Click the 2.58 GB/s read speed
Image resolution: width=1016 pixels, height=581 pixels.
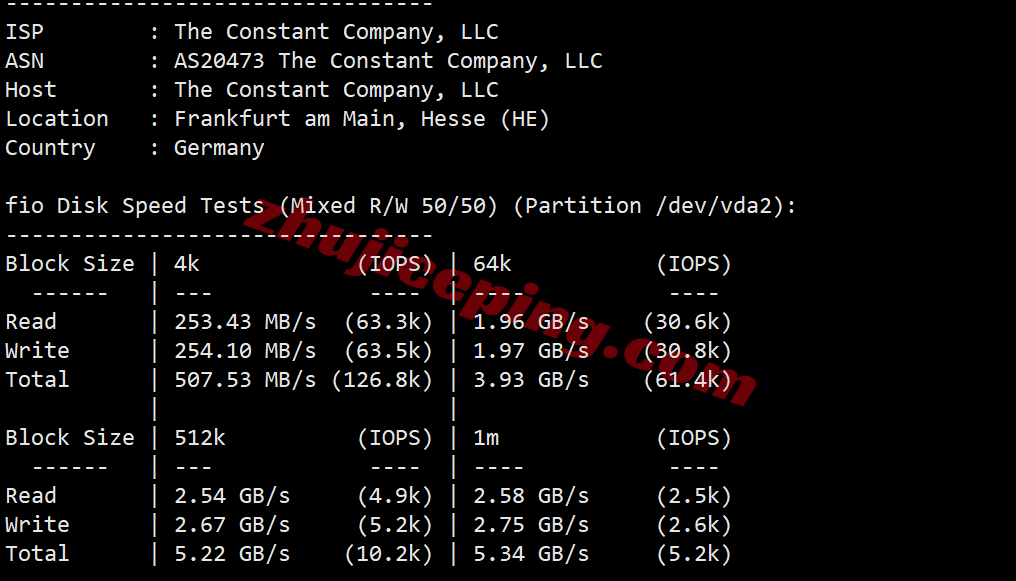click(531, 496)
